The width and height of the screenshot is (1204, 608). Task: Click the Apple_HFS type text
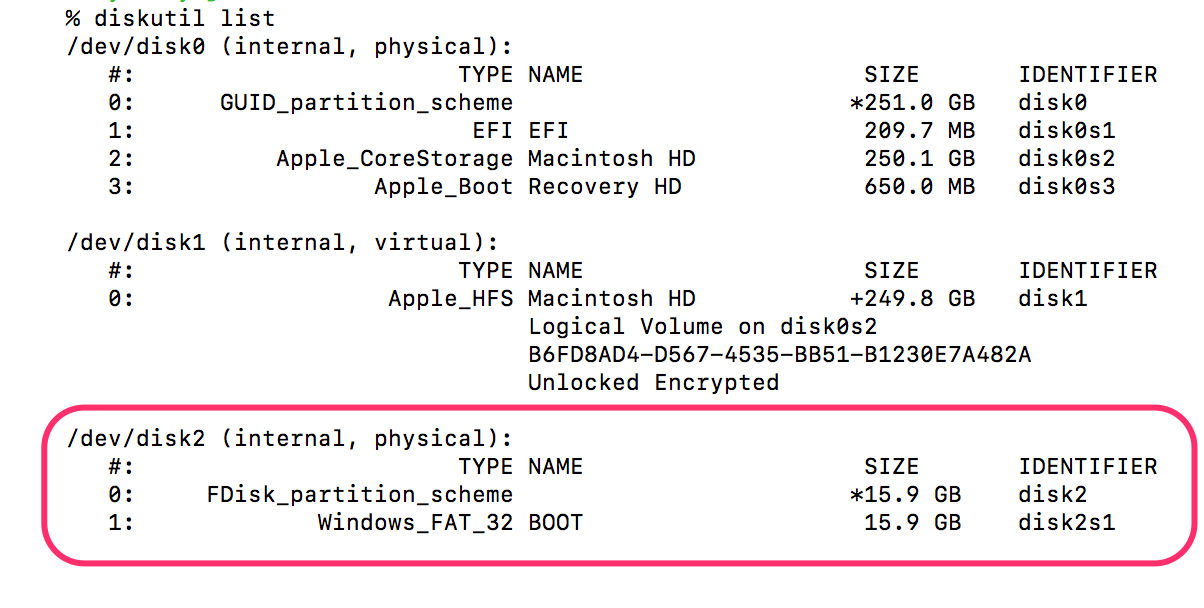[x=450, y=298]
